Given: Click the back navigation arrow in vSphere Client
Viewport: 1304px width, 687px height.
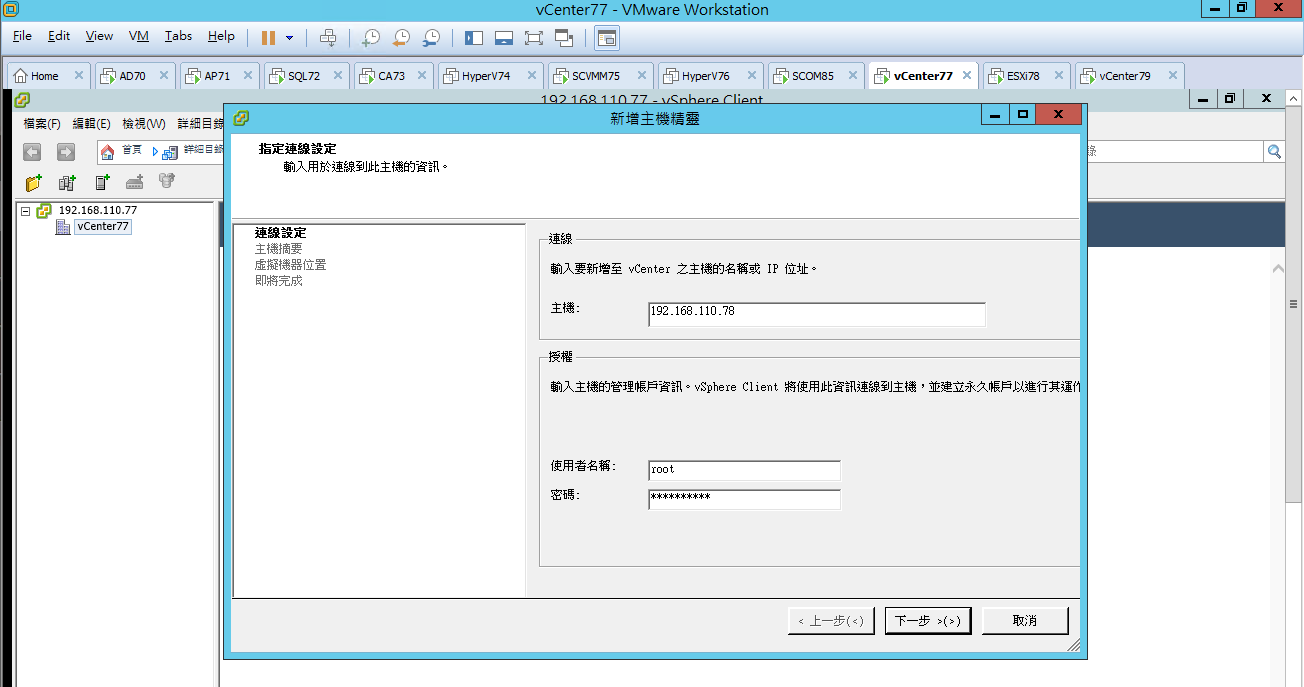Looking at the screenshot, I should click(x=32, y=152).
